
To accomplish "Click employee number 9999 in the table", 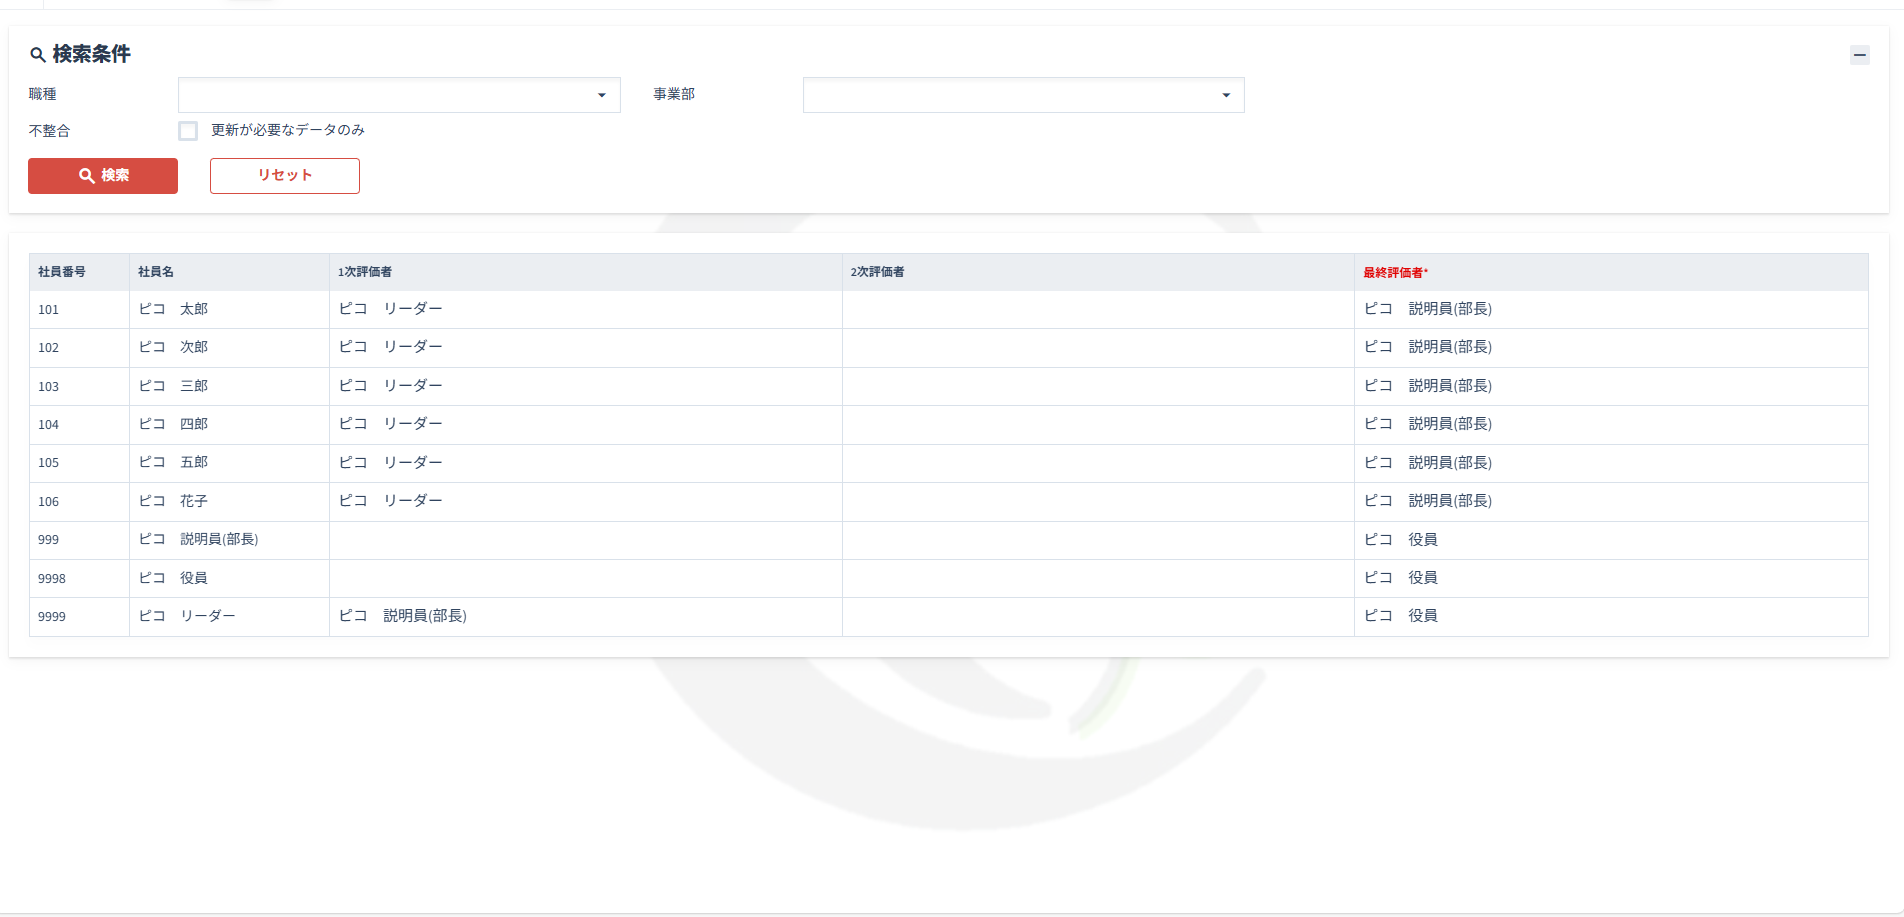I will pos(52,617).
